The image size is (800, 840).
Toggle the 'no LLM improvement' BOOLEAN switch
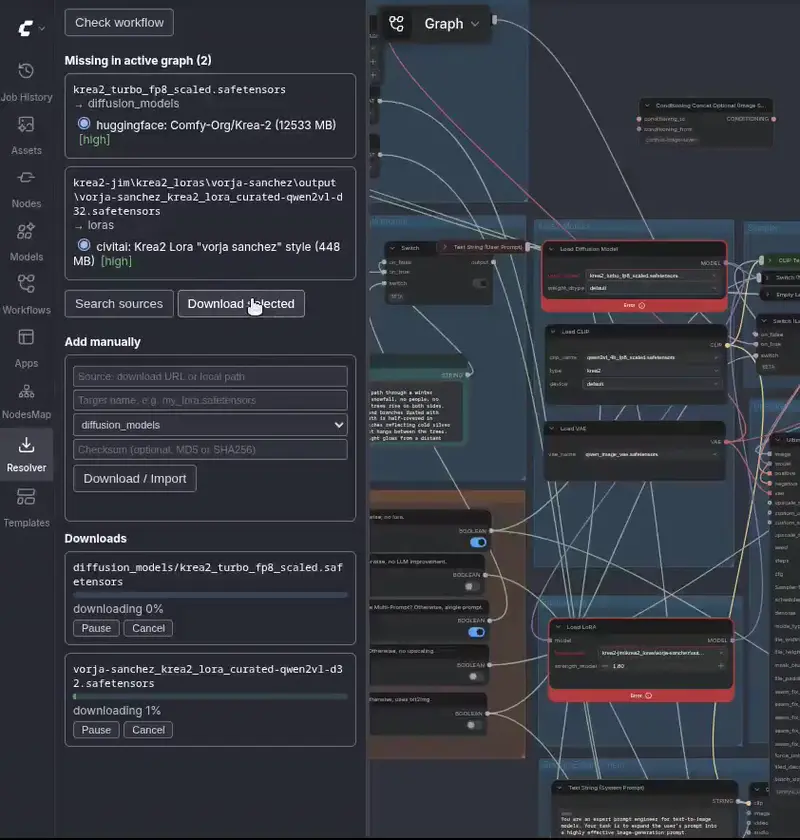(x=472, y=587)
